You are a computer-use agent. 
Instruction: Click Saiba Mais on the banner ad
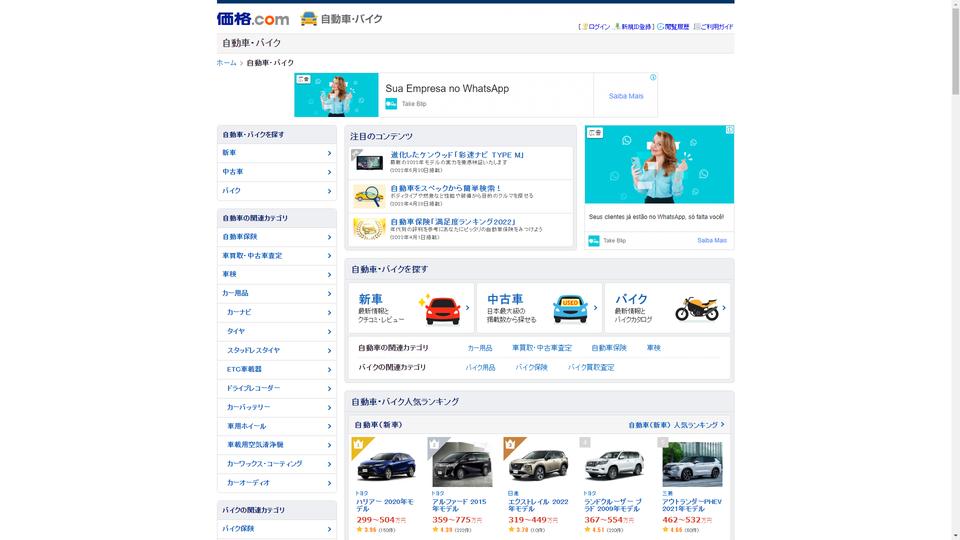[626, 96]
